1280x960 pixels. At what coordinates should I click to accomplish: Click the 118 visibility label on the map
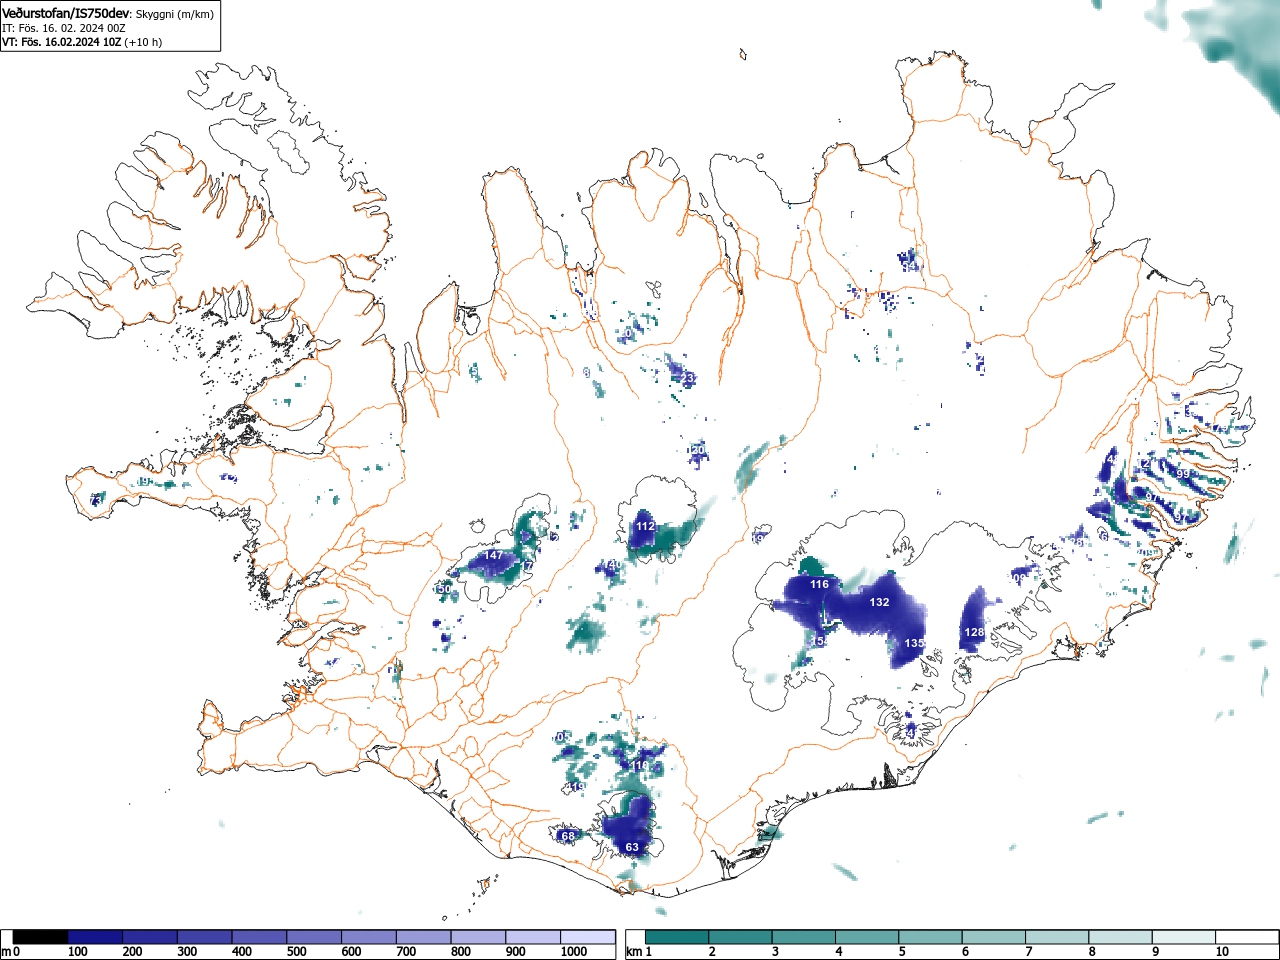tap(640, 766)
